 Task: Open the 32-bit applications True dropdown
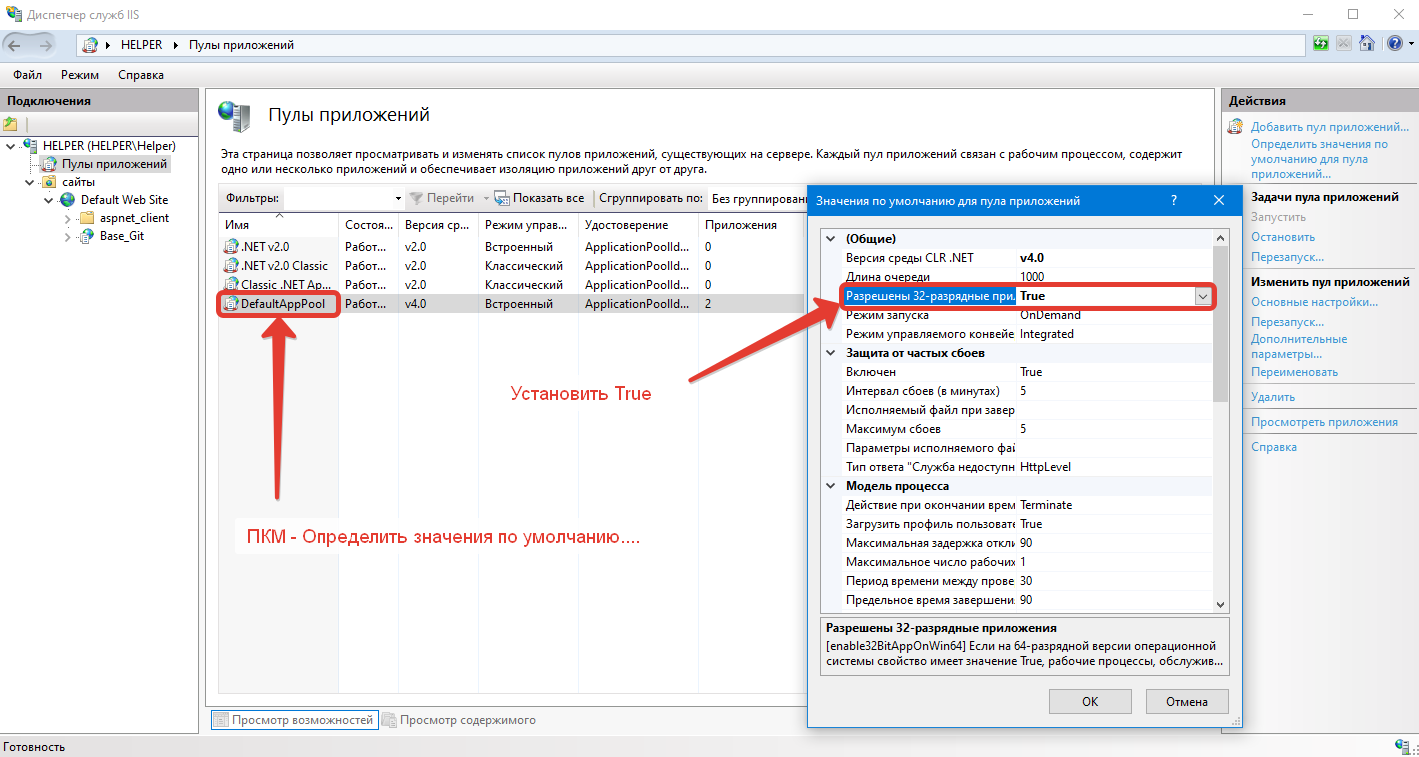click(1202, 296)
